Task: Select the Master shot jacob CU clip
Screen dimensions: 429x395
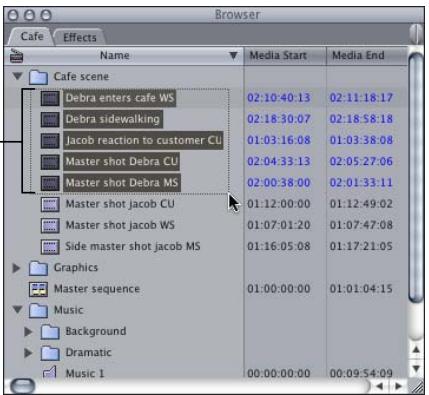Action: click(120, 204)
